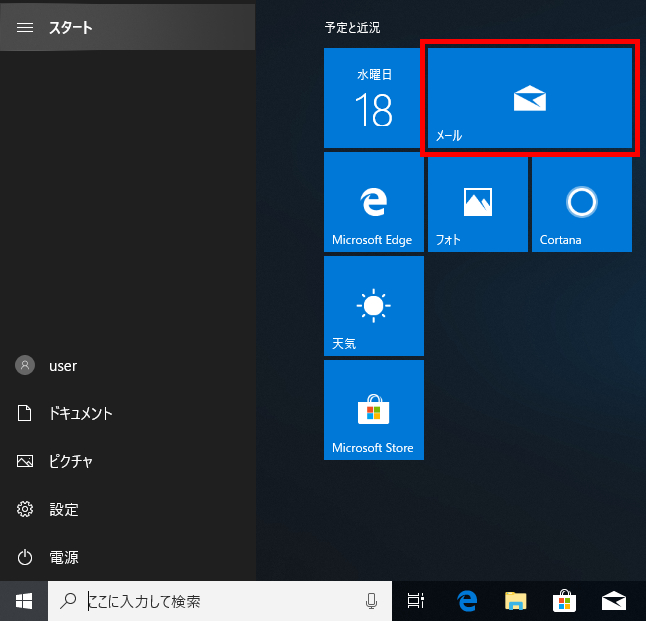Screen dimensions: 646x621
Task: Open the calendar tile showing 18
Action: pos(374,98)
